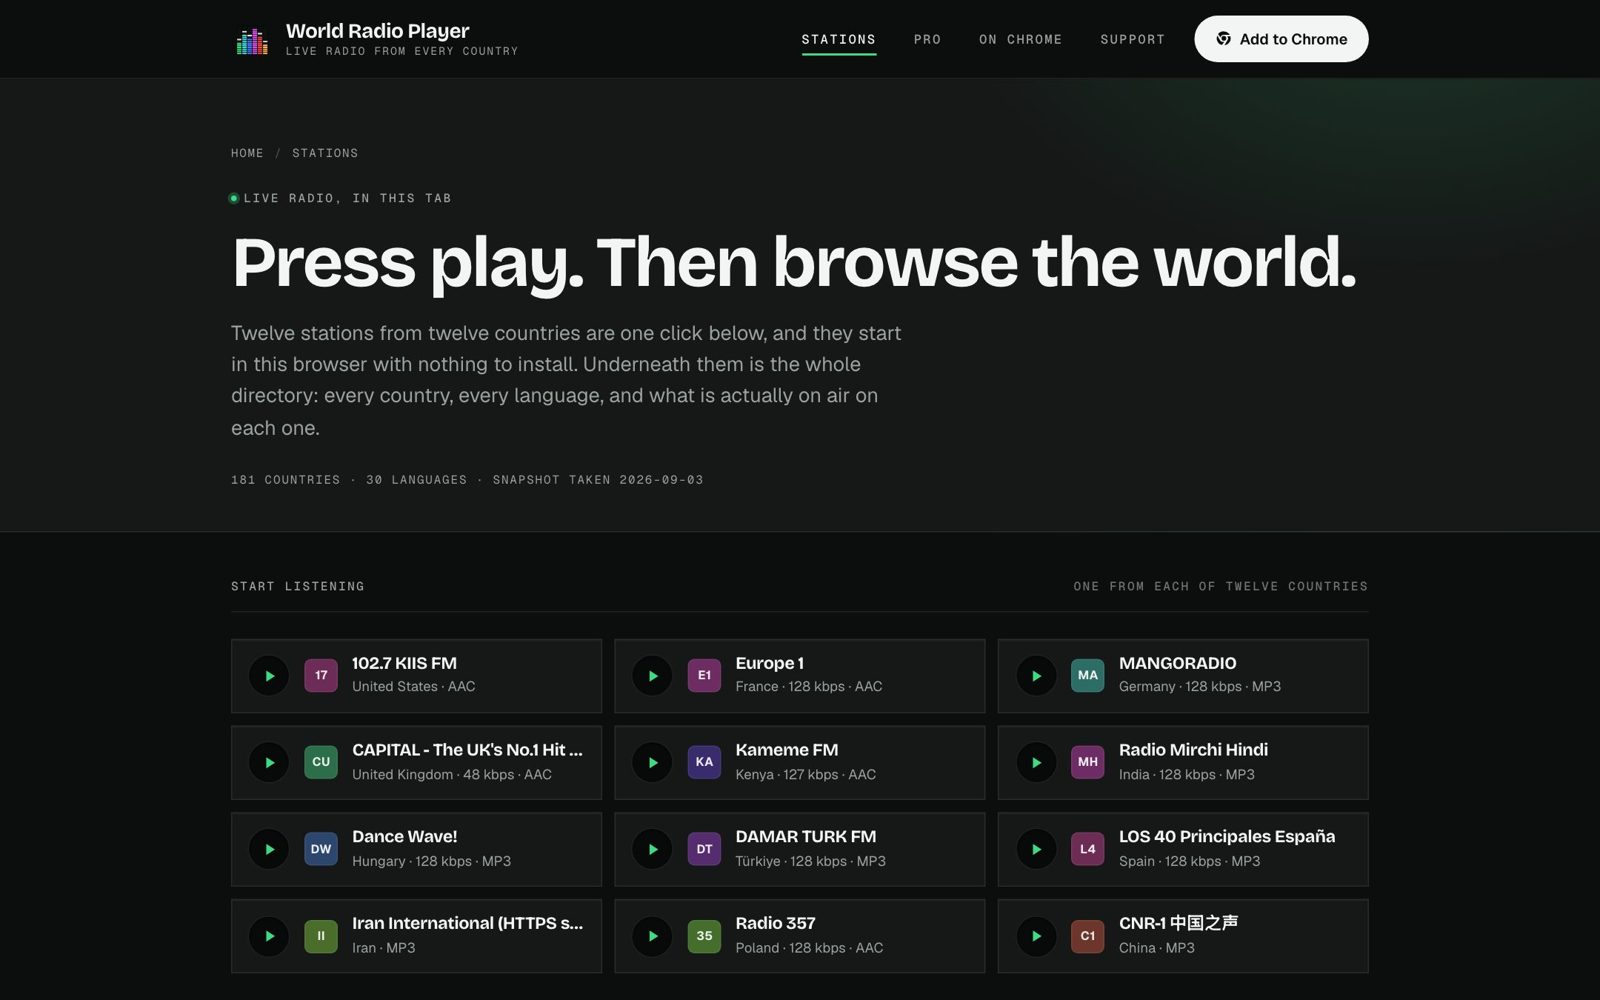Start Radio Mirchi Hindi playback
This screenshot has width=1600, height=1000.
click(1036, 762)
